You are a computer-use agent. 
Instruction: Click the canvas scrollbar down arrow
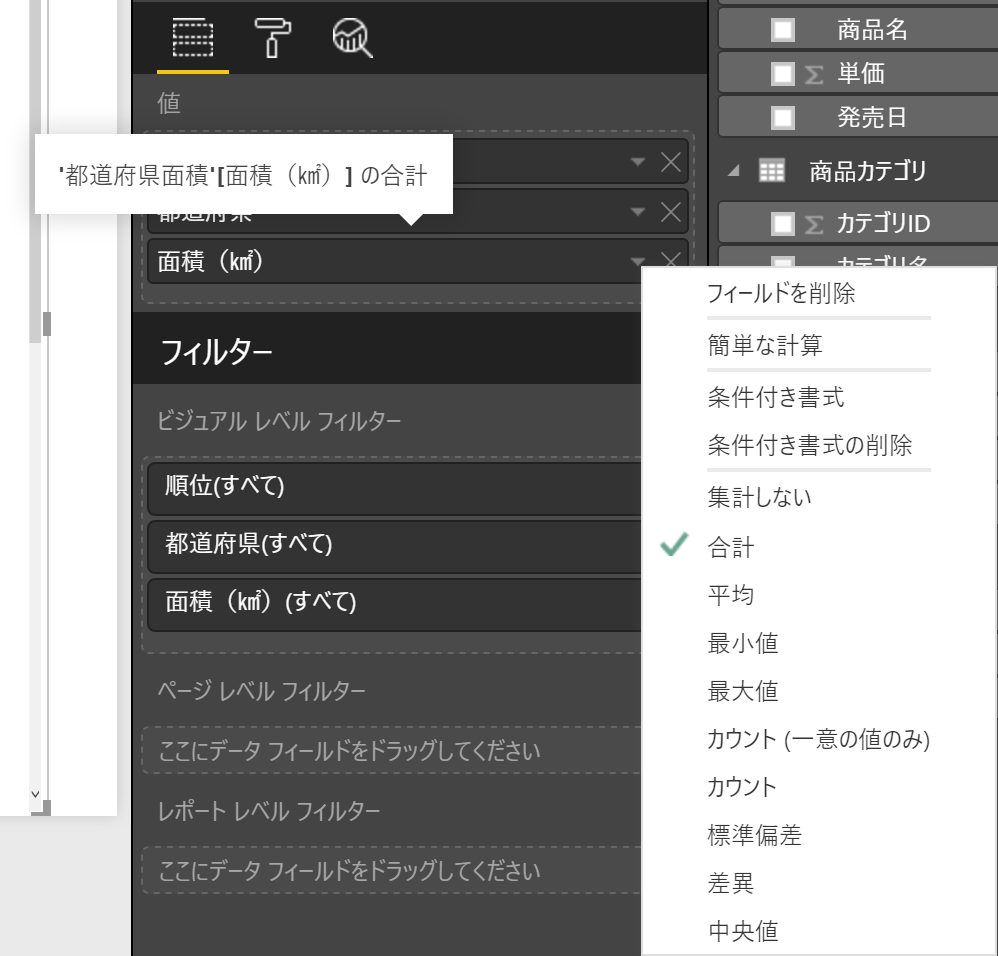(x=35, y=794)
